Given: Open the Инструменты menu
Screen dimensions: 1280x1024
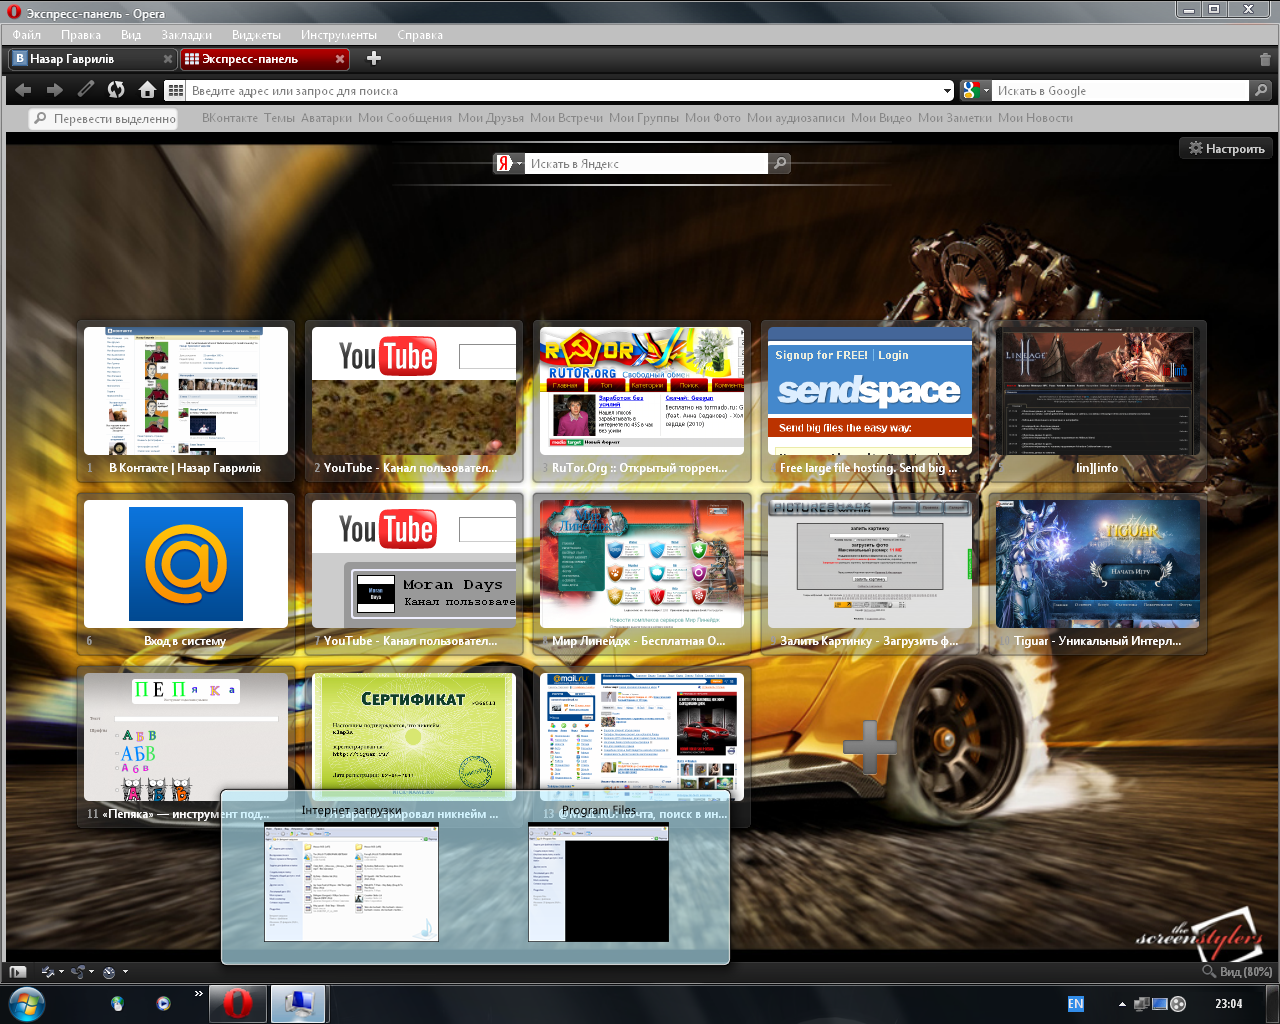Looking at the screenshot, I should [339, 35].
